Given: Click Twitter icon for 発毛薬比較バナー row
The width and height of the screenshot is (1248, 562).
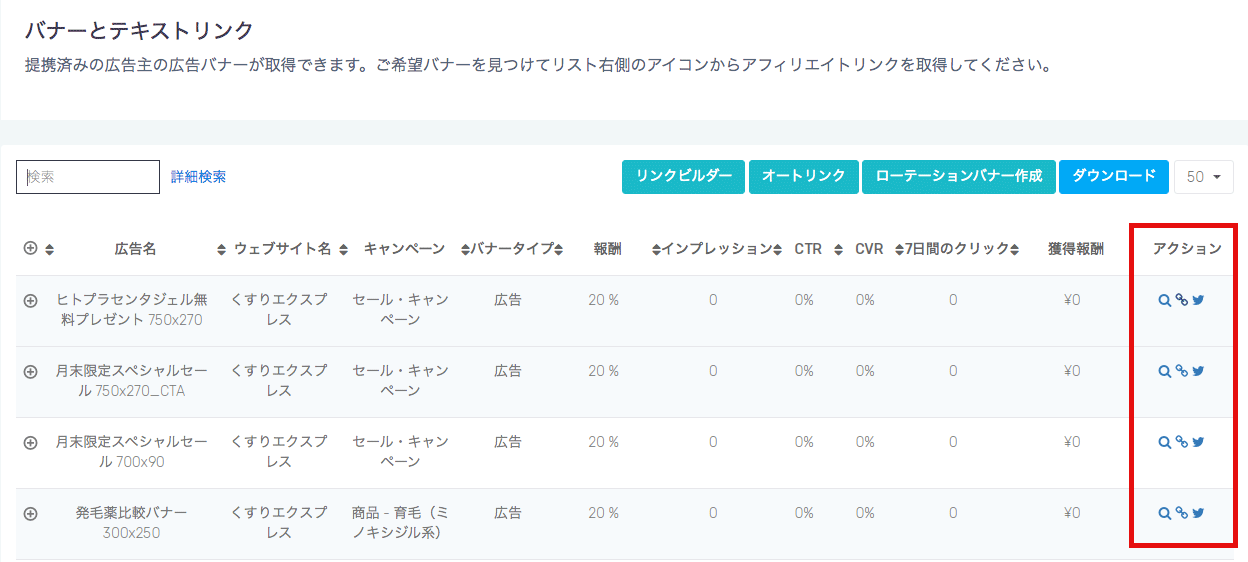Looking at the screenshot, I should pyautogui.click(x=1198, y=513).
